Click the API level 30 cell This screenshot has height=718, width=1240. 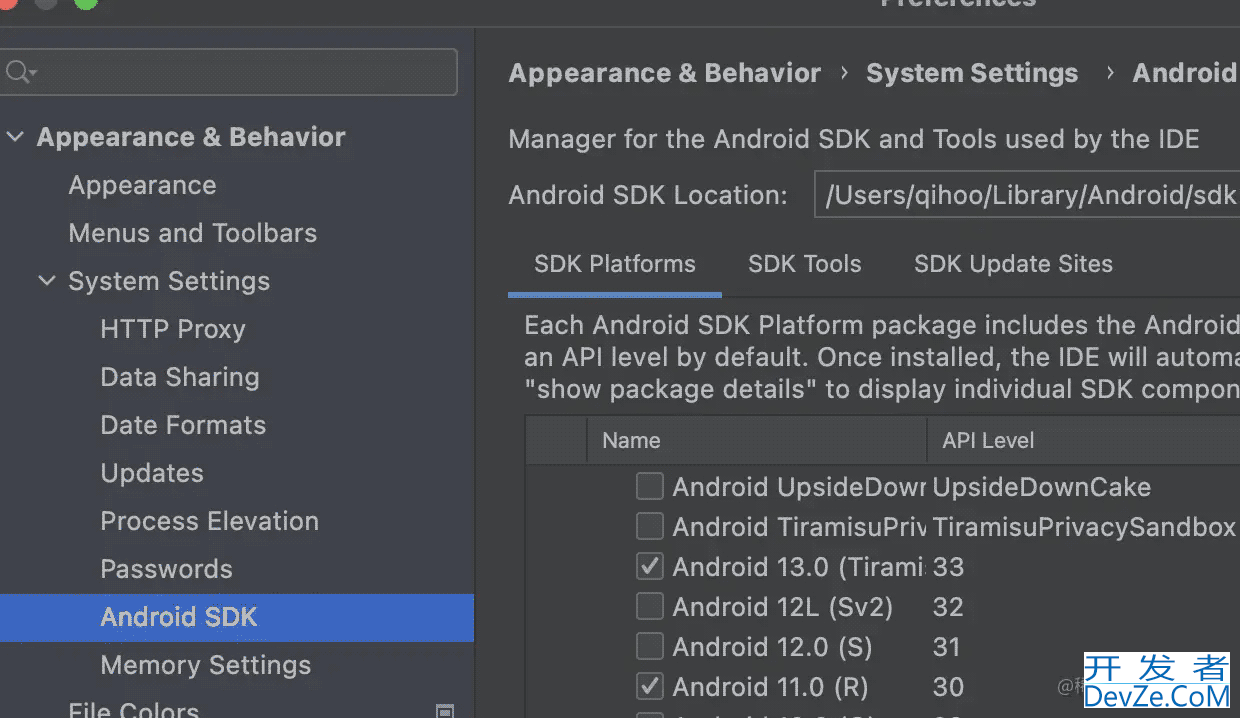click(948, 687)
